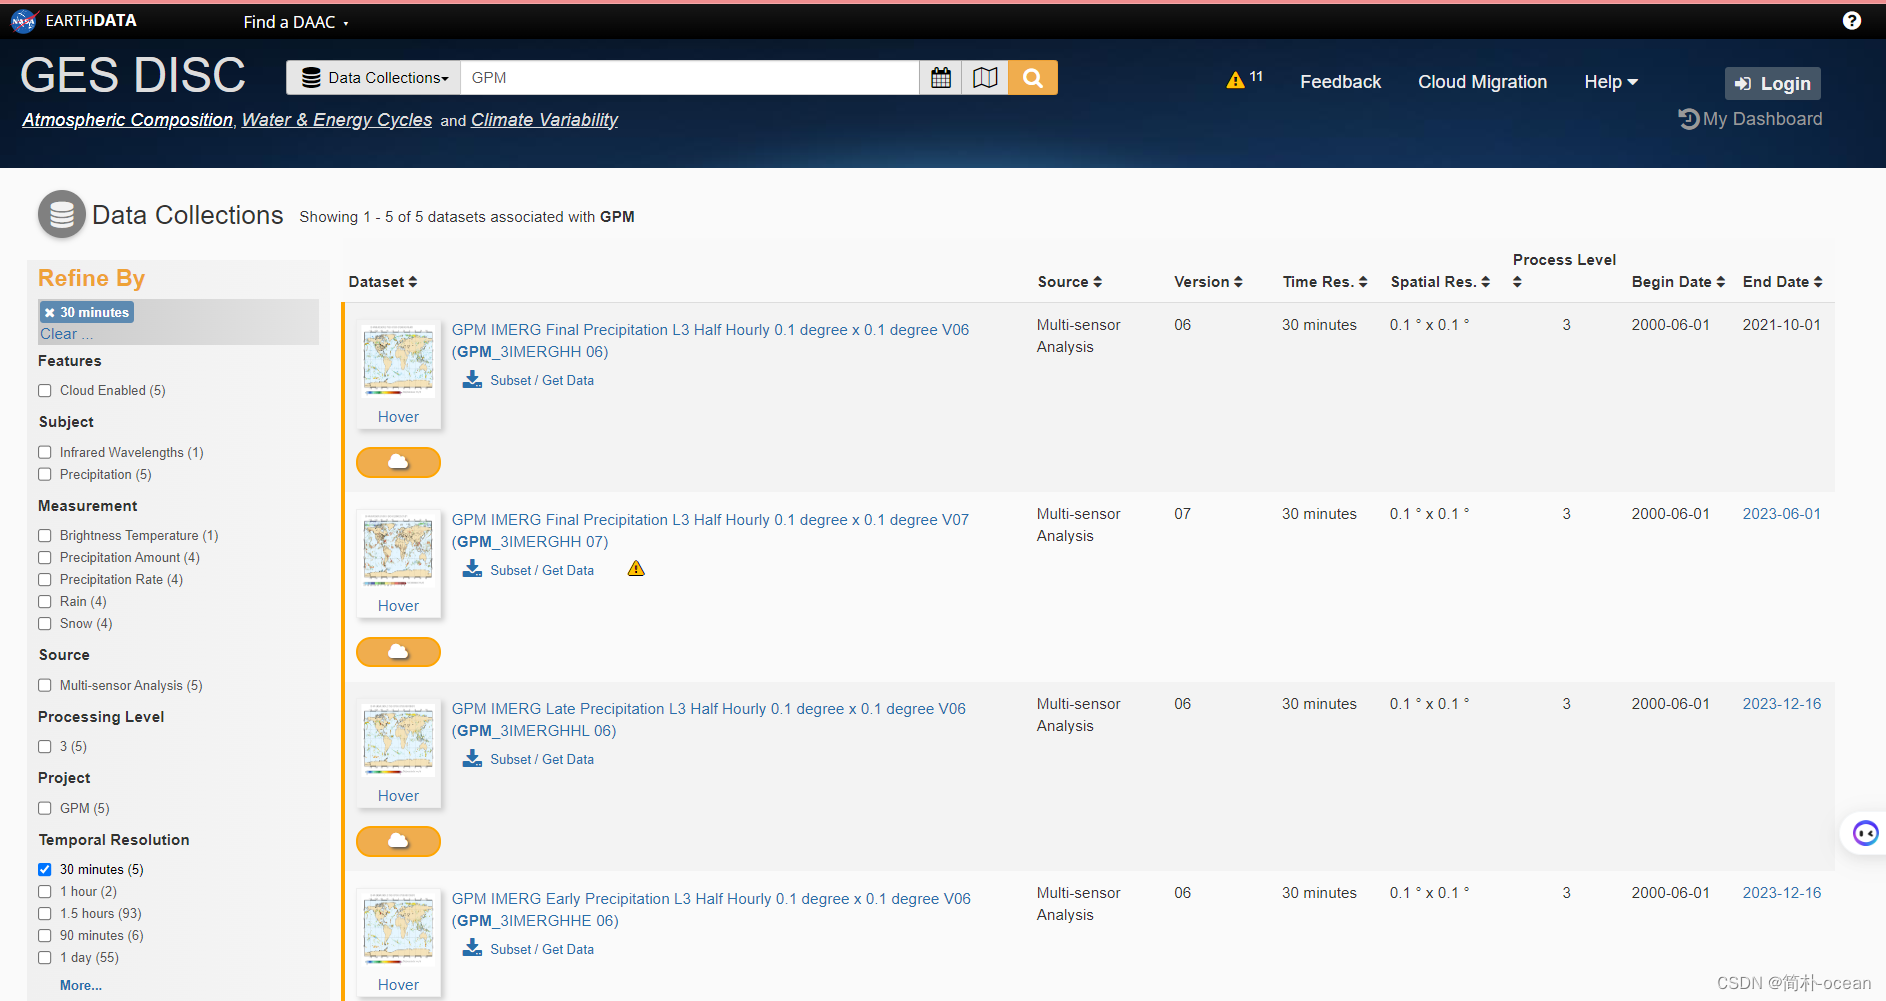Open the Cloud Migration page
The width and height of the screenshot is (1886, 1001).
(1482, 82)
